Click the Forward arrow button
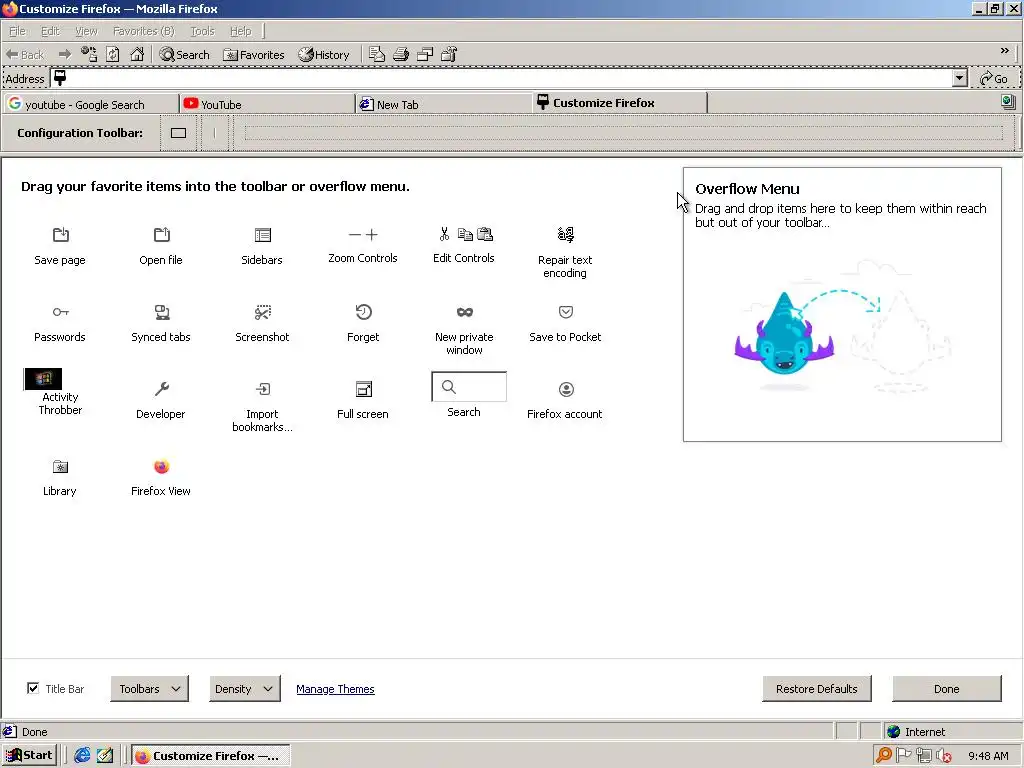 point(64,54)
